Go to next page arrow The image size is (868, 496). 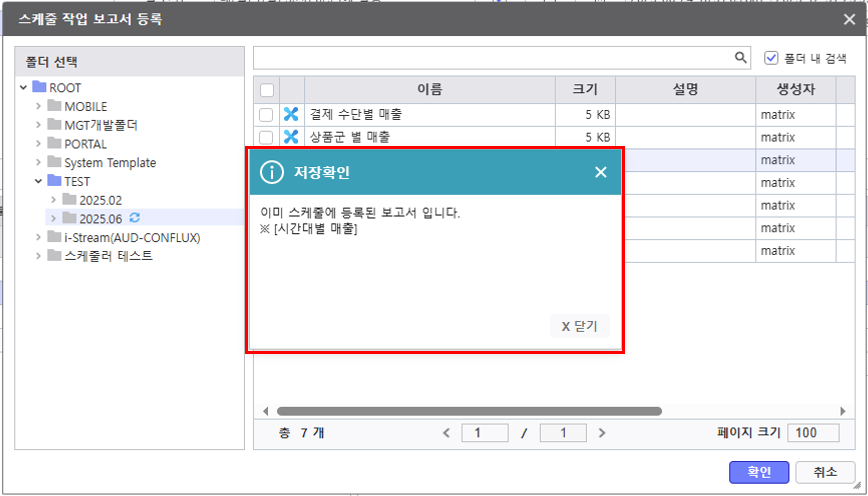[602, 433]
